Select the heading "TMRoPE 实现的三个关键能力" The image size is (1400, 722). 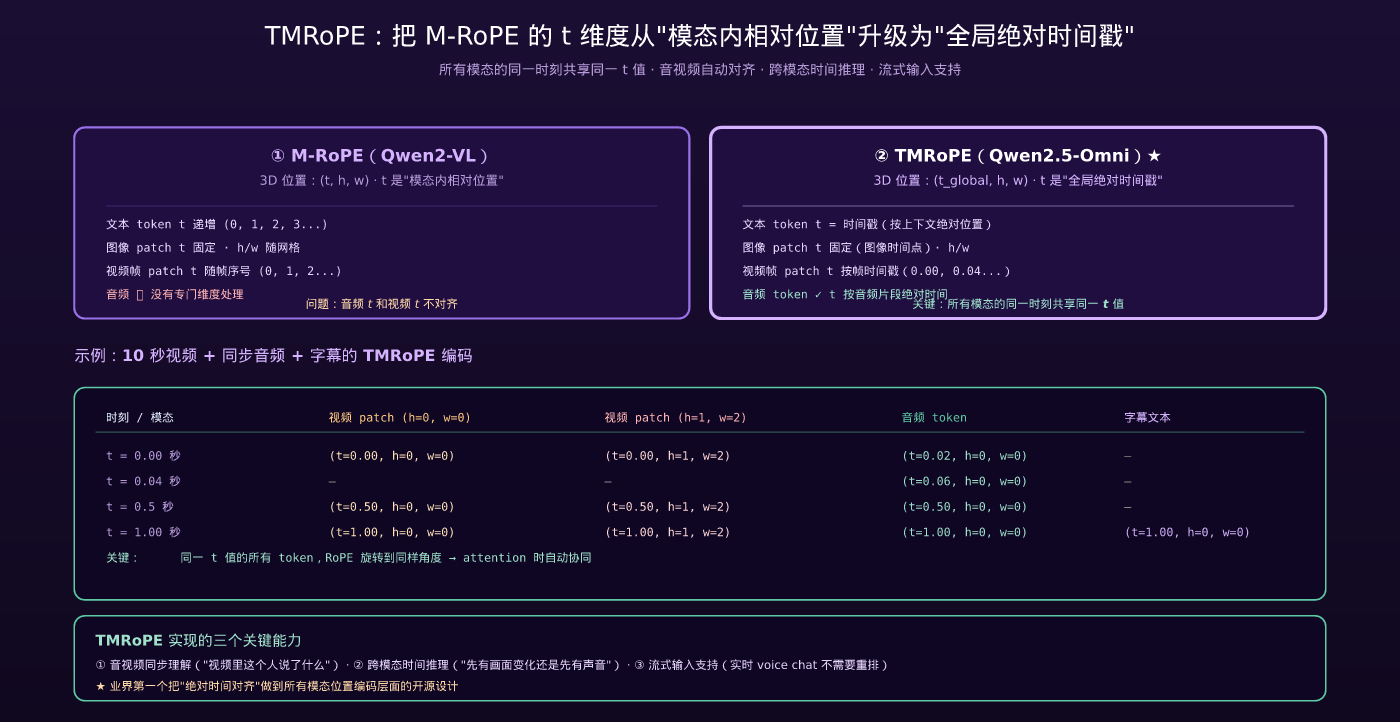click(x=198, y=640)
